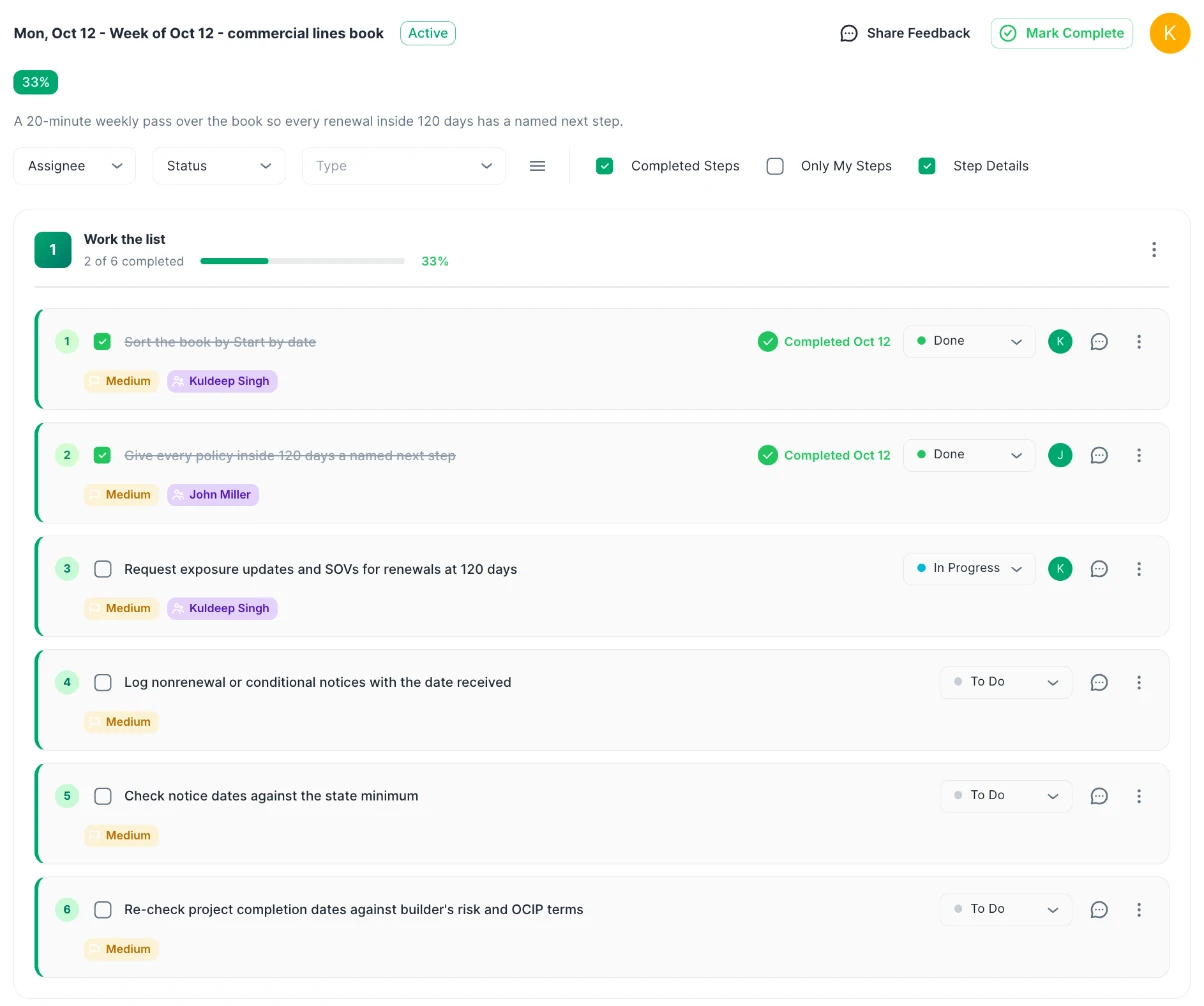Viewport: 1204px width, 1006px height.
Task: Open comments for step 4 Log nonrenewal notices
Action: pos(1099,683)
